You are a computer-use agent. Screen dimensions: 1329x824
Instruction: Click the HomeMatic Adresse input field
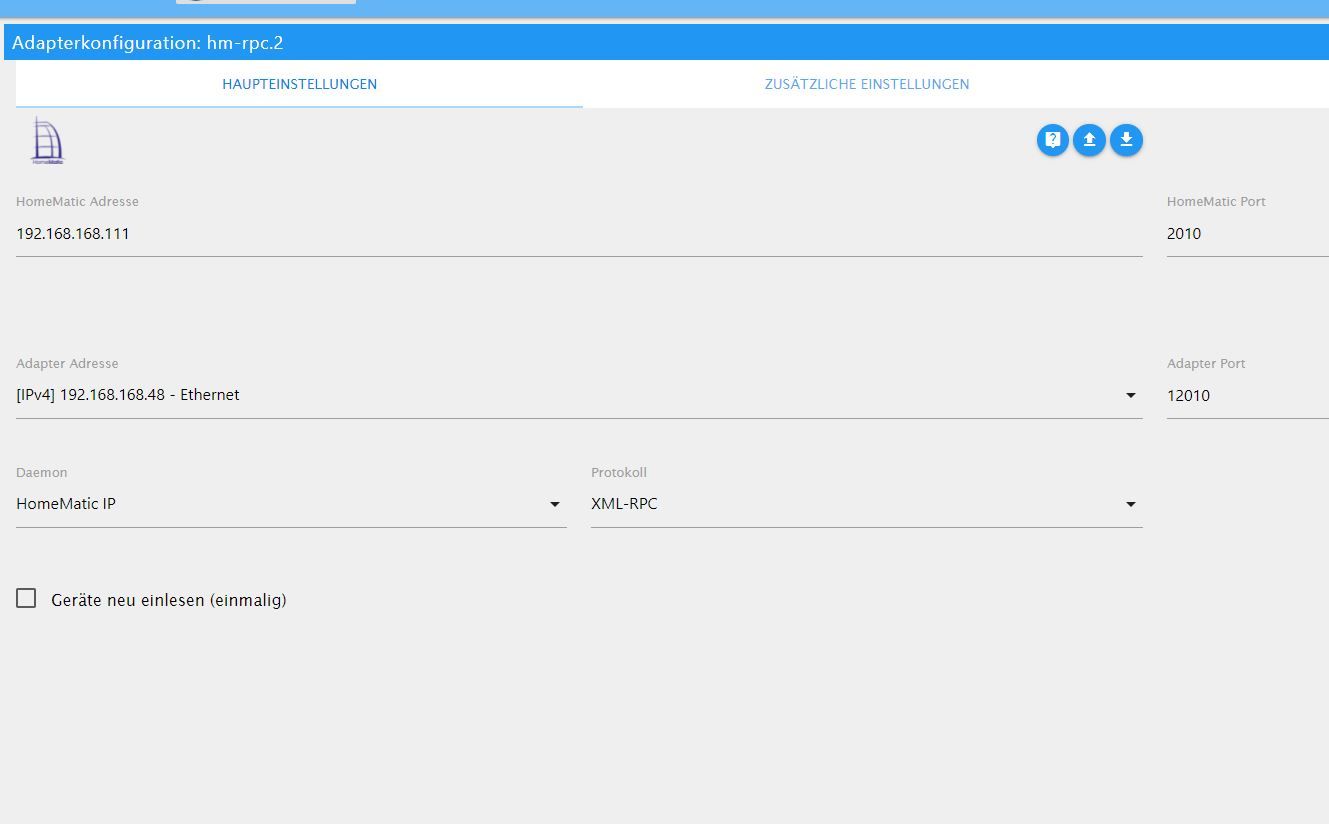pos(579,234)
